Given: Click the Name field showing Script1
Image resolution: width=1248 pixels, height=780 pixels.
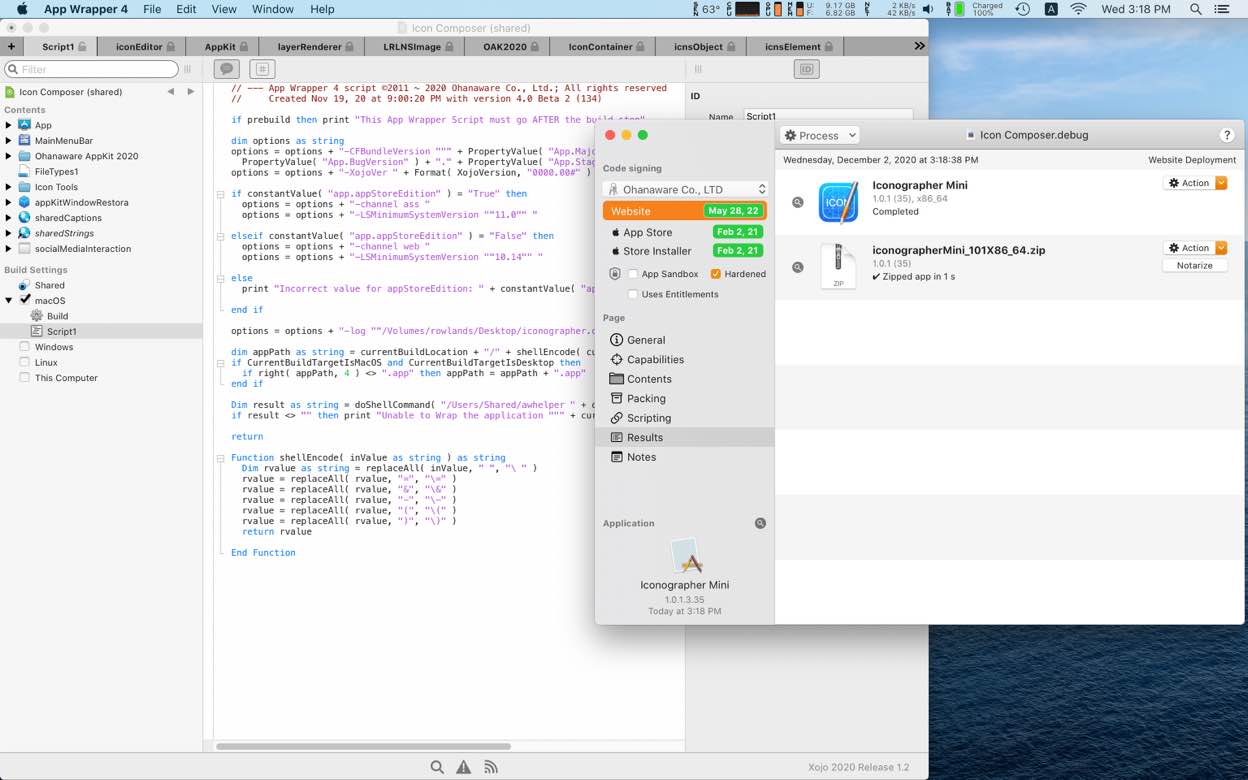Looking at the screenshot, I should click(x=827, y=116).
